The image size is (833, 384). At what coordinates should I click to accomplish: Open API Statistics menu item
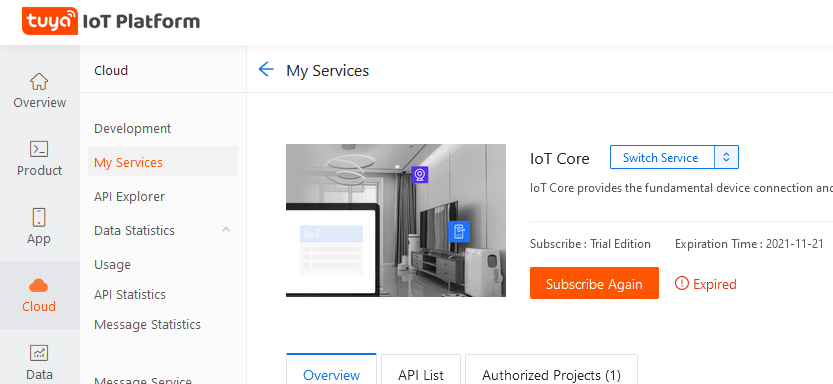tap(130, 294)
